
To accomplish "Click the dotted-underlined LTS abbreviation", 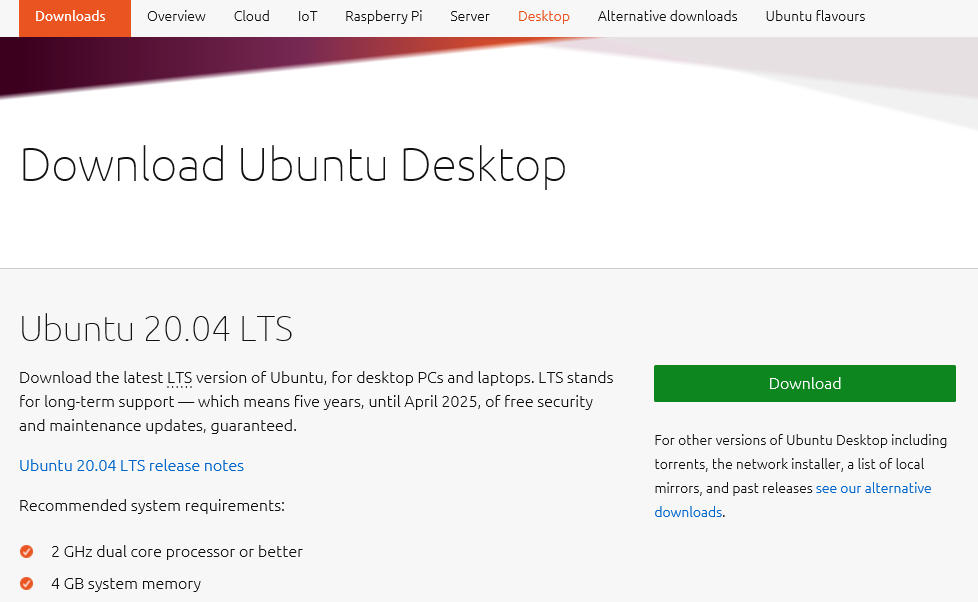I will tap(179, 378).
